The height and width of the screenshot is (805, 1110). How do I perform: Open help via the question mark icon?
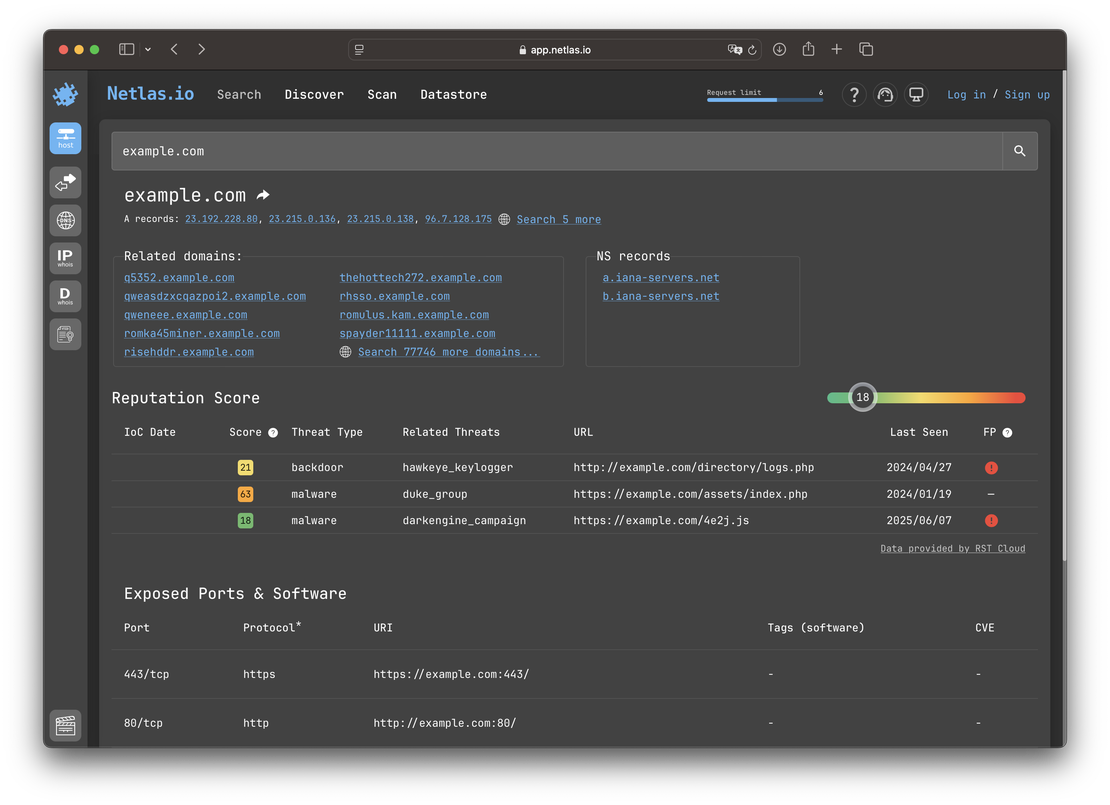click(x=854, y=94)
